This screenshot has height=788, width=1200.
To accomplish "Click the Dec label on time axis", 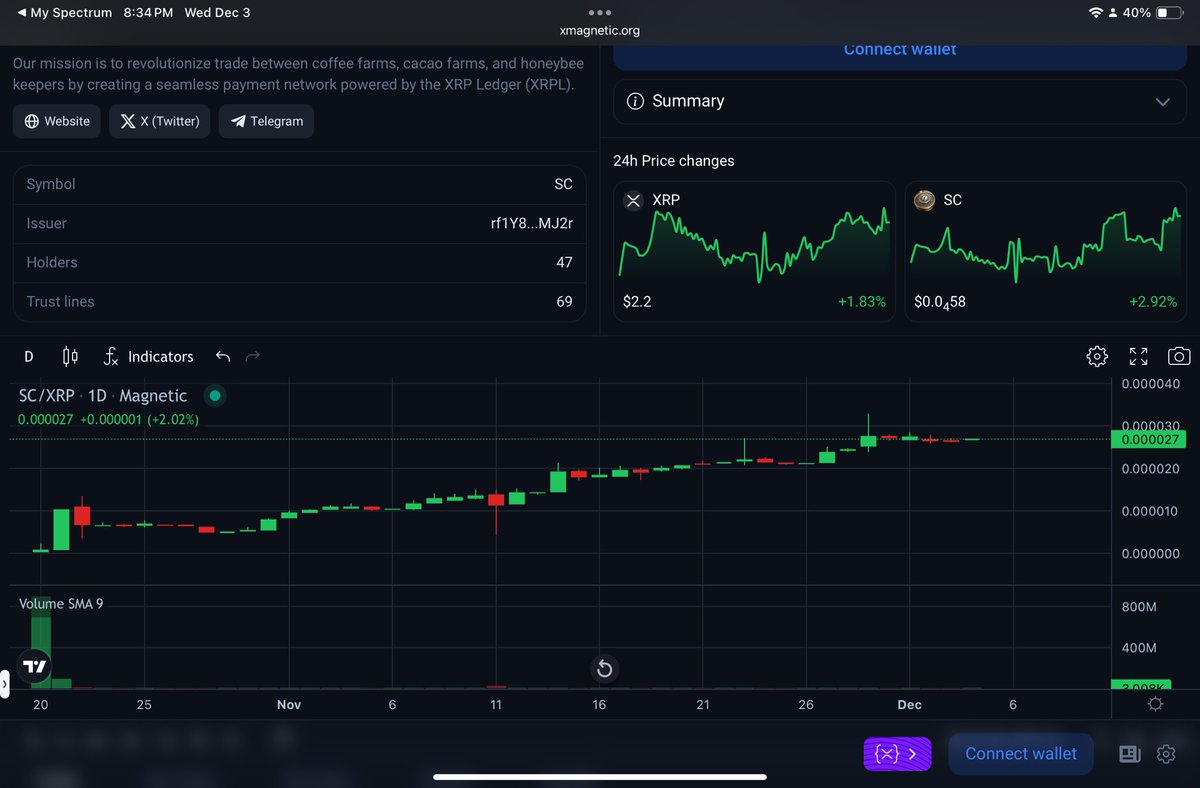I will (909, 705).
